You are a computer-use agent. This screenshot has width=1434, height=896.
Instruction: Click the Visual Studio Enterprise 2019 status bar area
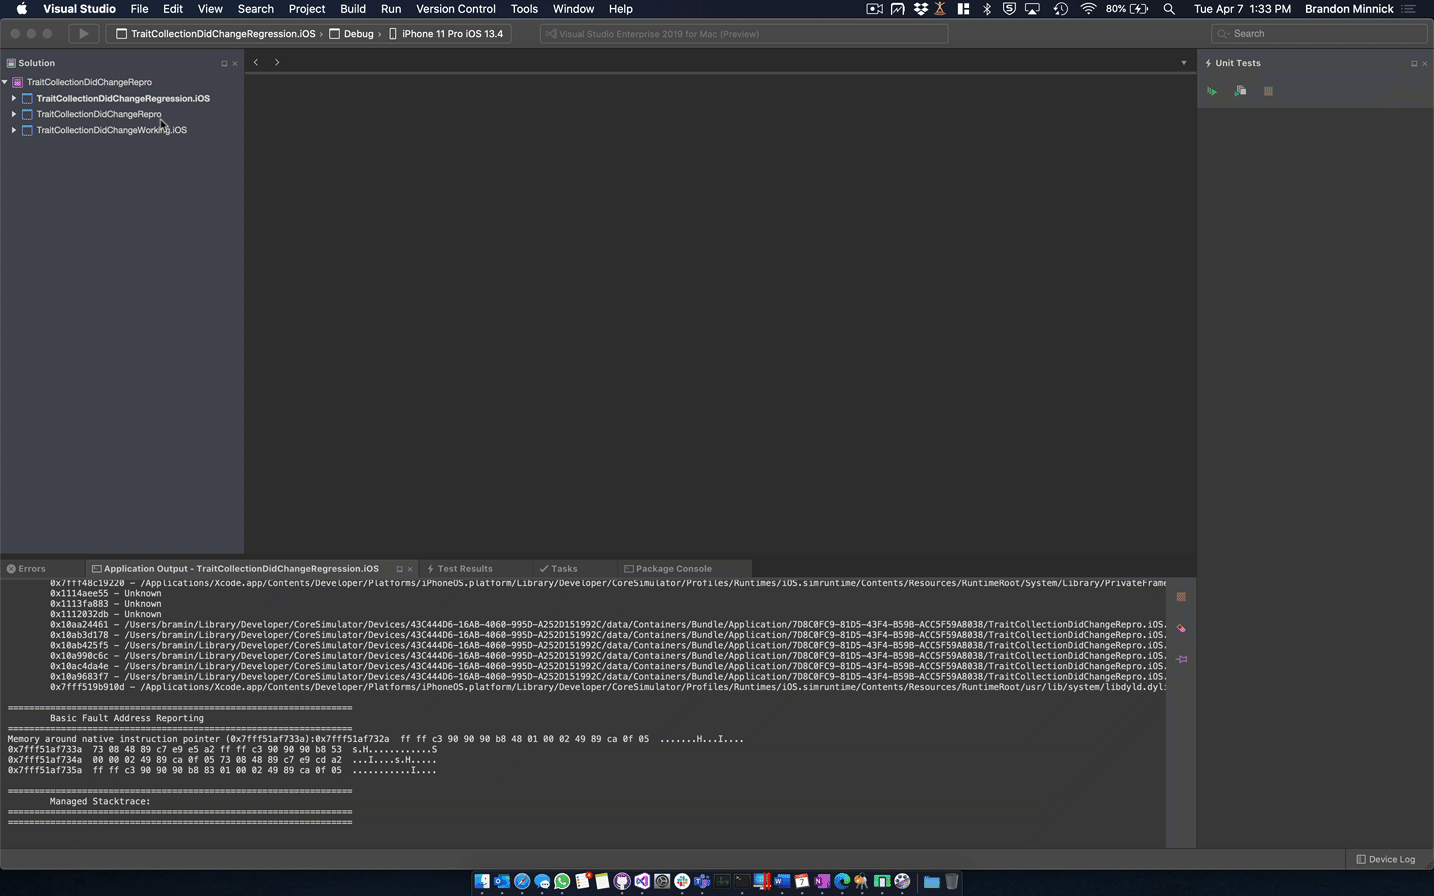744,33
